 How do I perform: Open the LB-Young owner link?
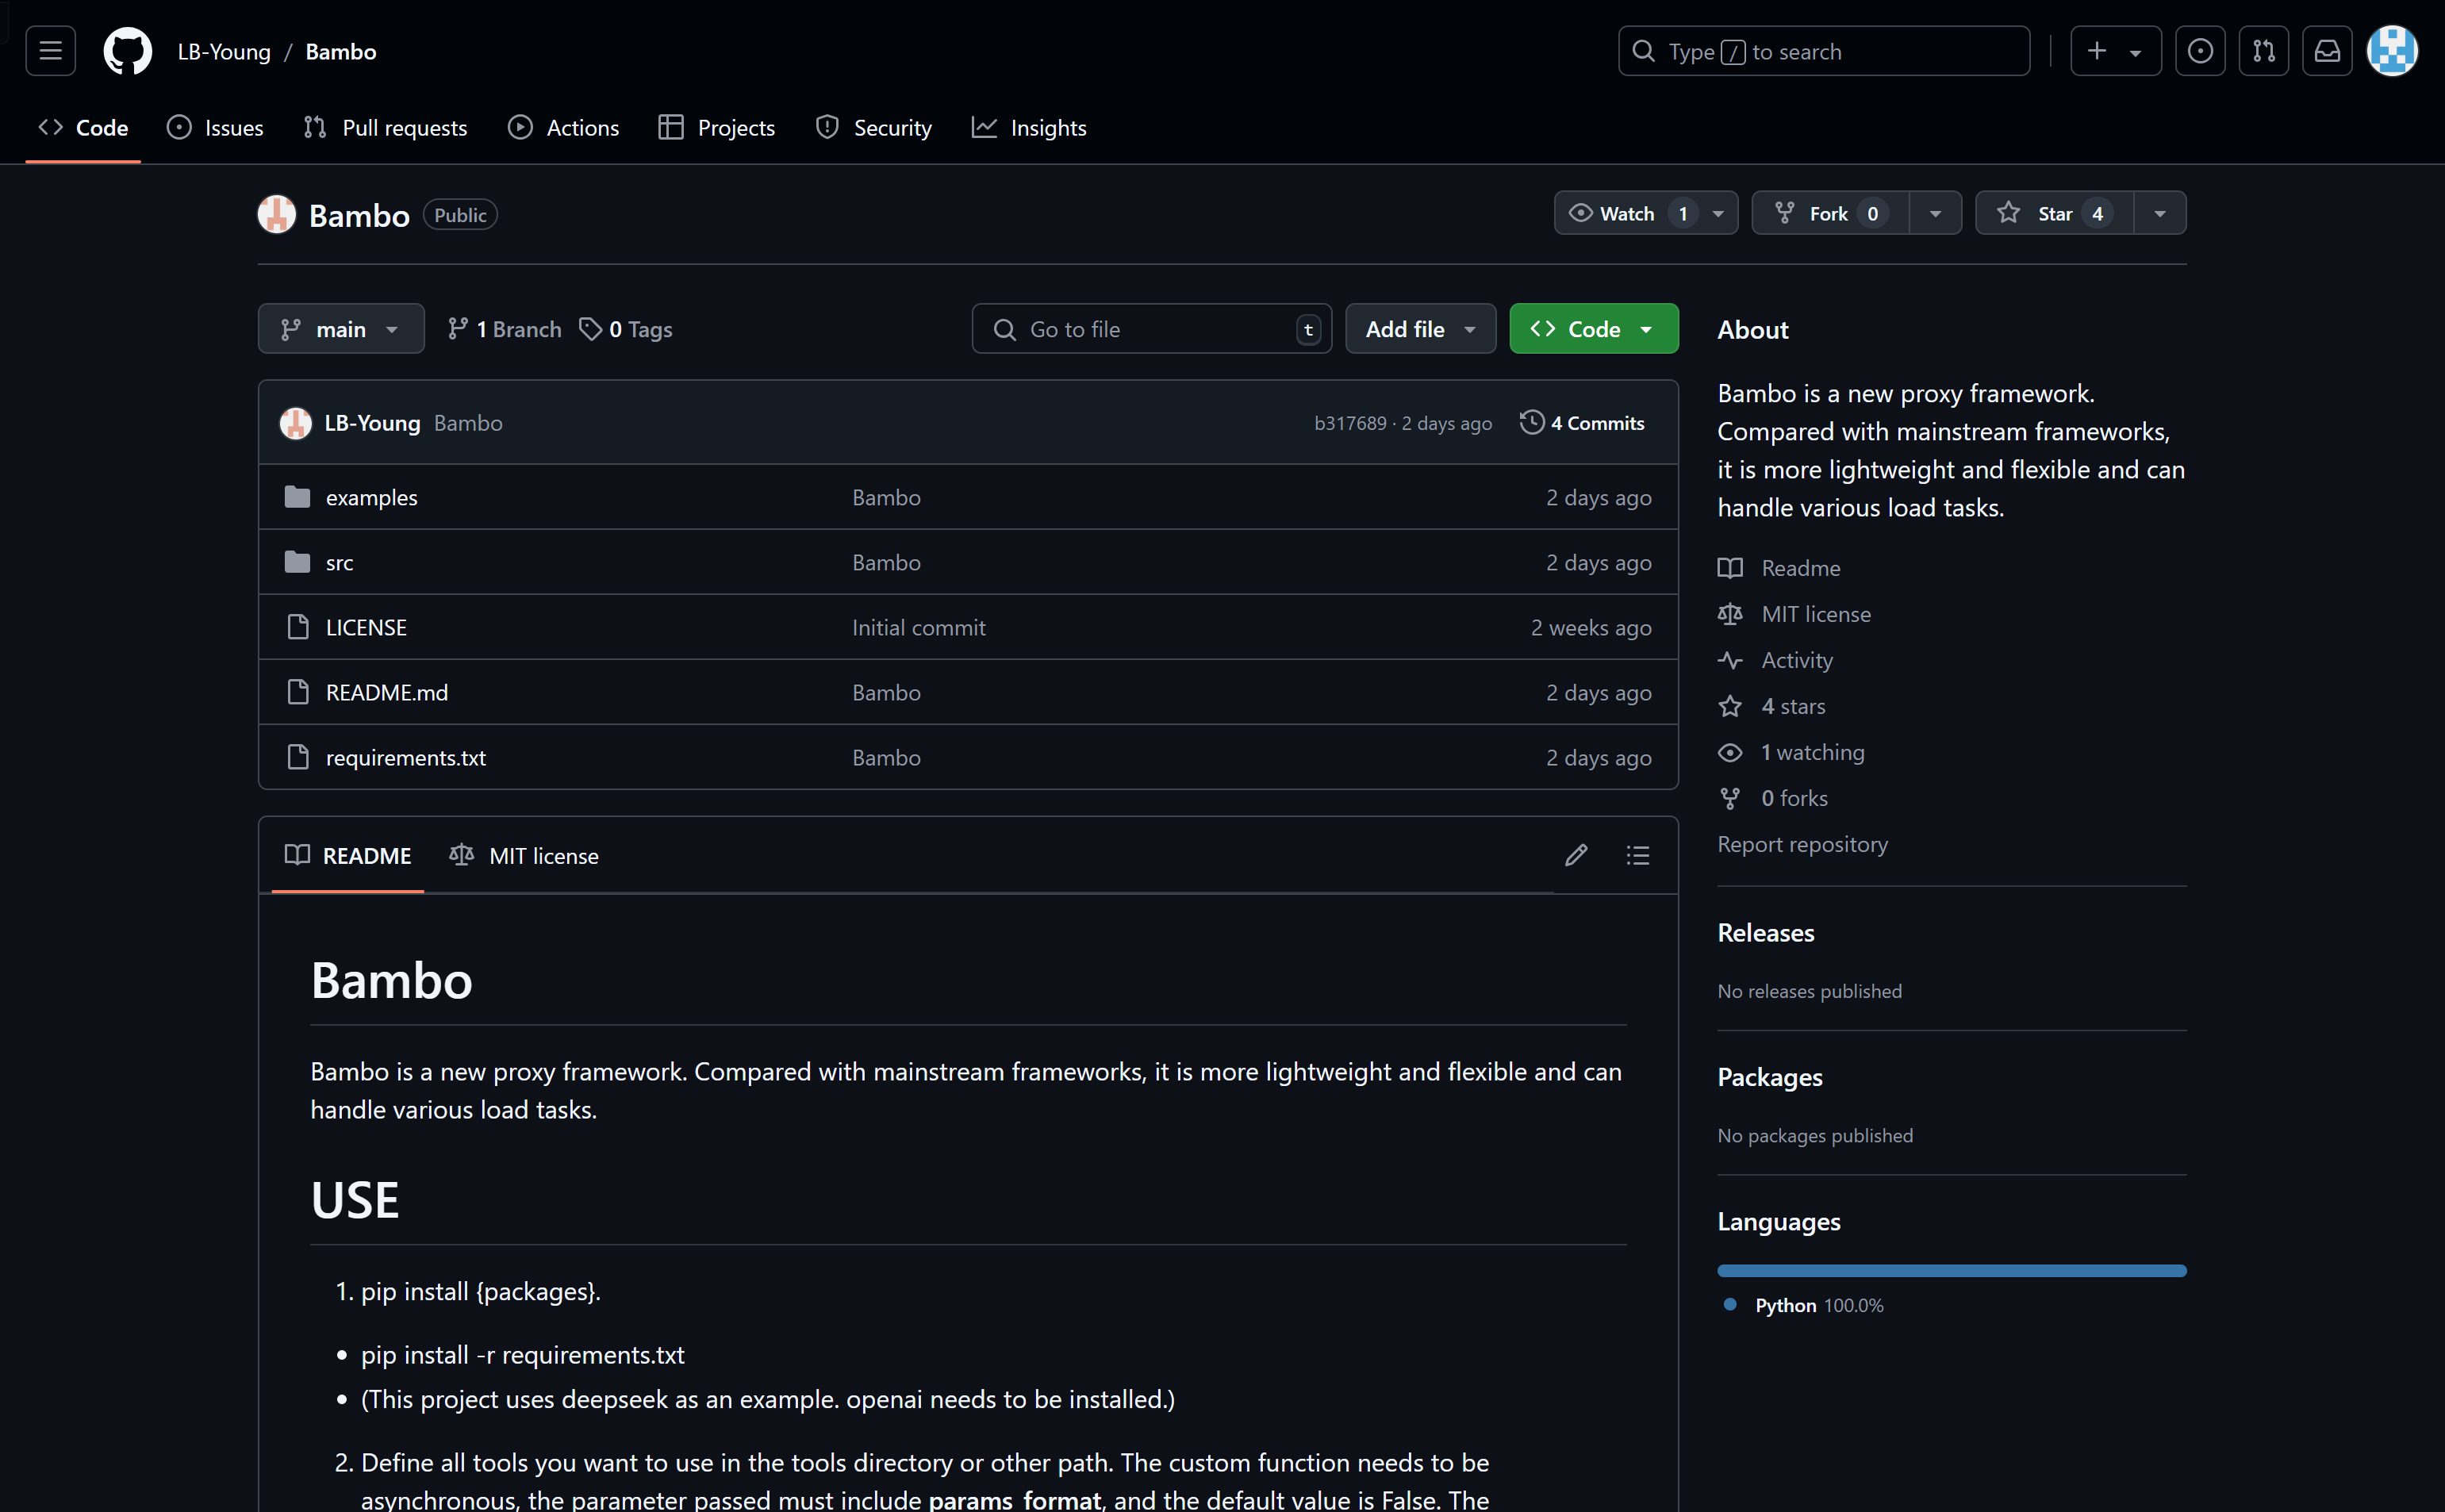[x=224, y=51]
